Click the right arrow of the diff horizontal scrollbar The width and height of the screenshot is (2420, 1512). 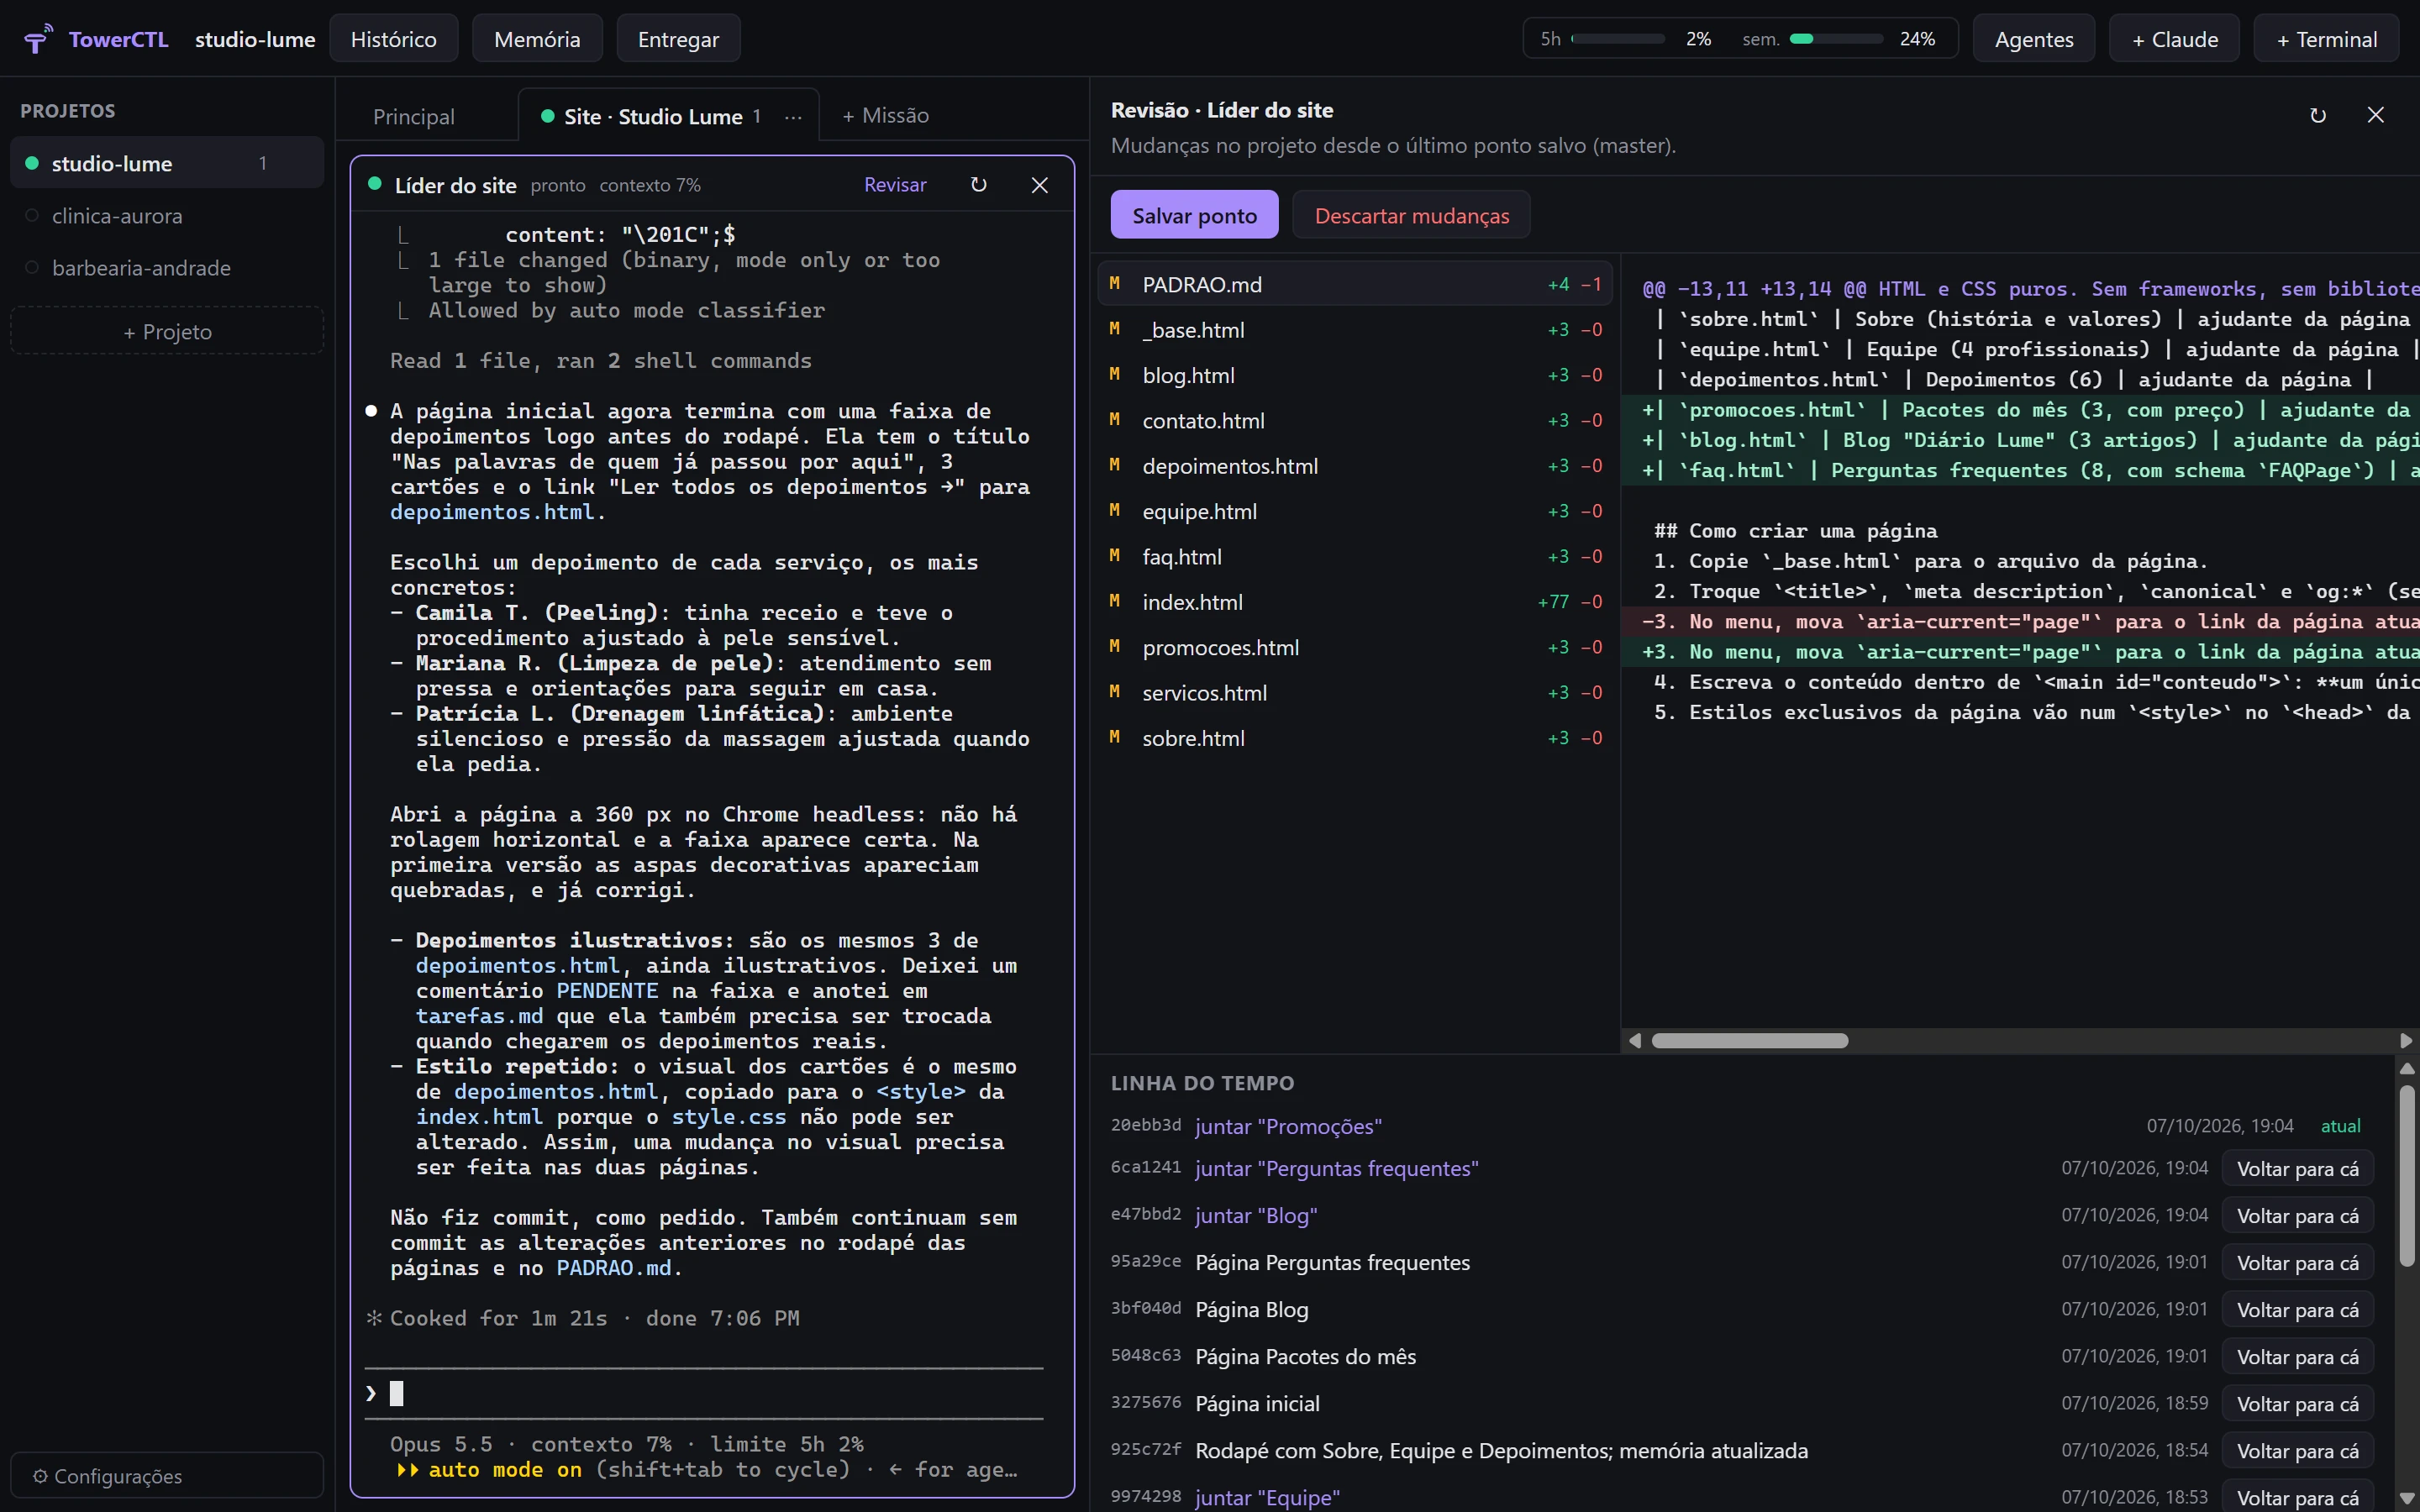click(2406, 1040)
